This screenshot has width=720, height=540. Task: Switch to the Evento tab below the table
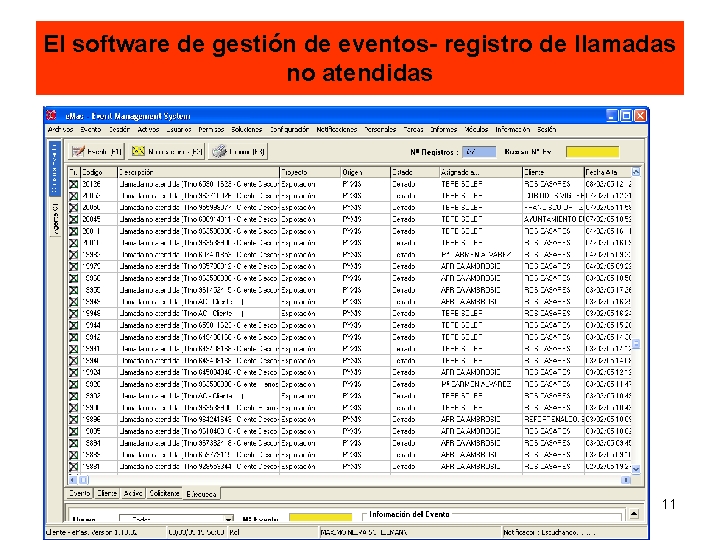[x=79, y=493]
